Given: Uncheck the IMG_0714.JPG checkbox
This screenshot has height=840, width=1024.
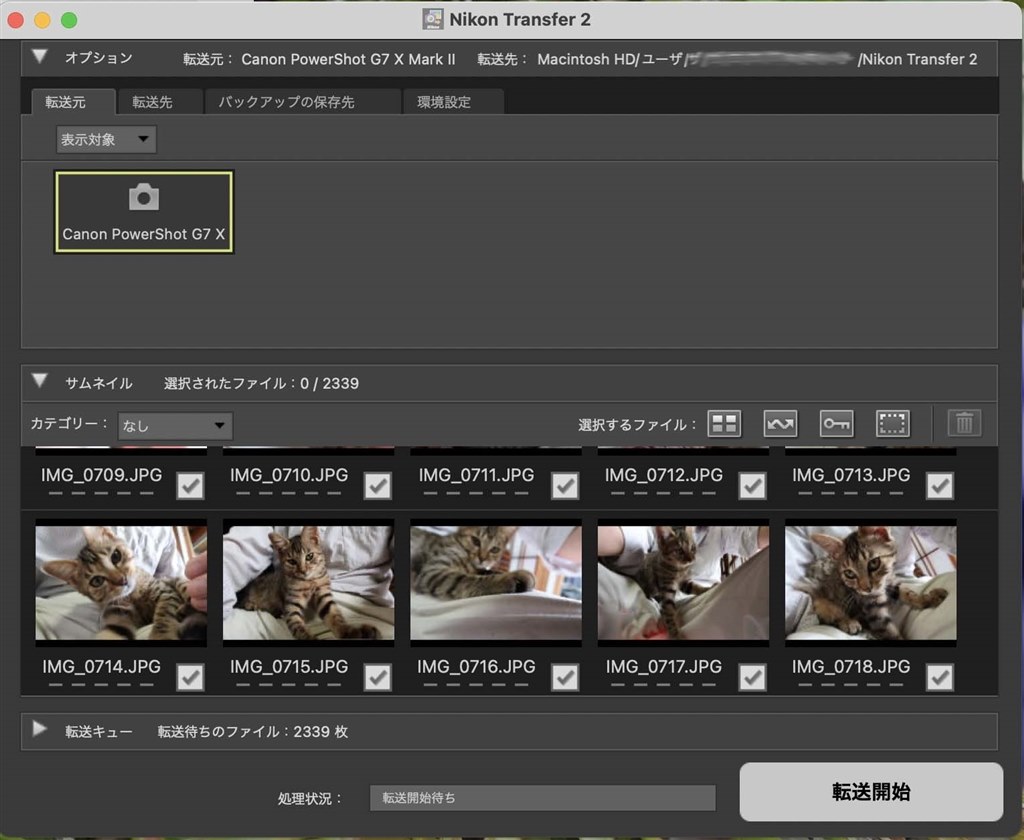Looking at the screenshot, I should (x=190, y=677).
